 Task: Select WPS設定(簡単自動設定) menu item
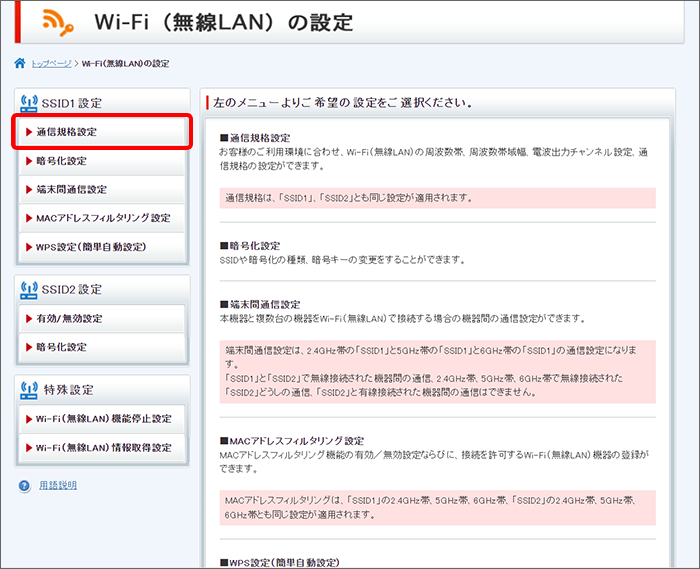[x=102, y=247]
